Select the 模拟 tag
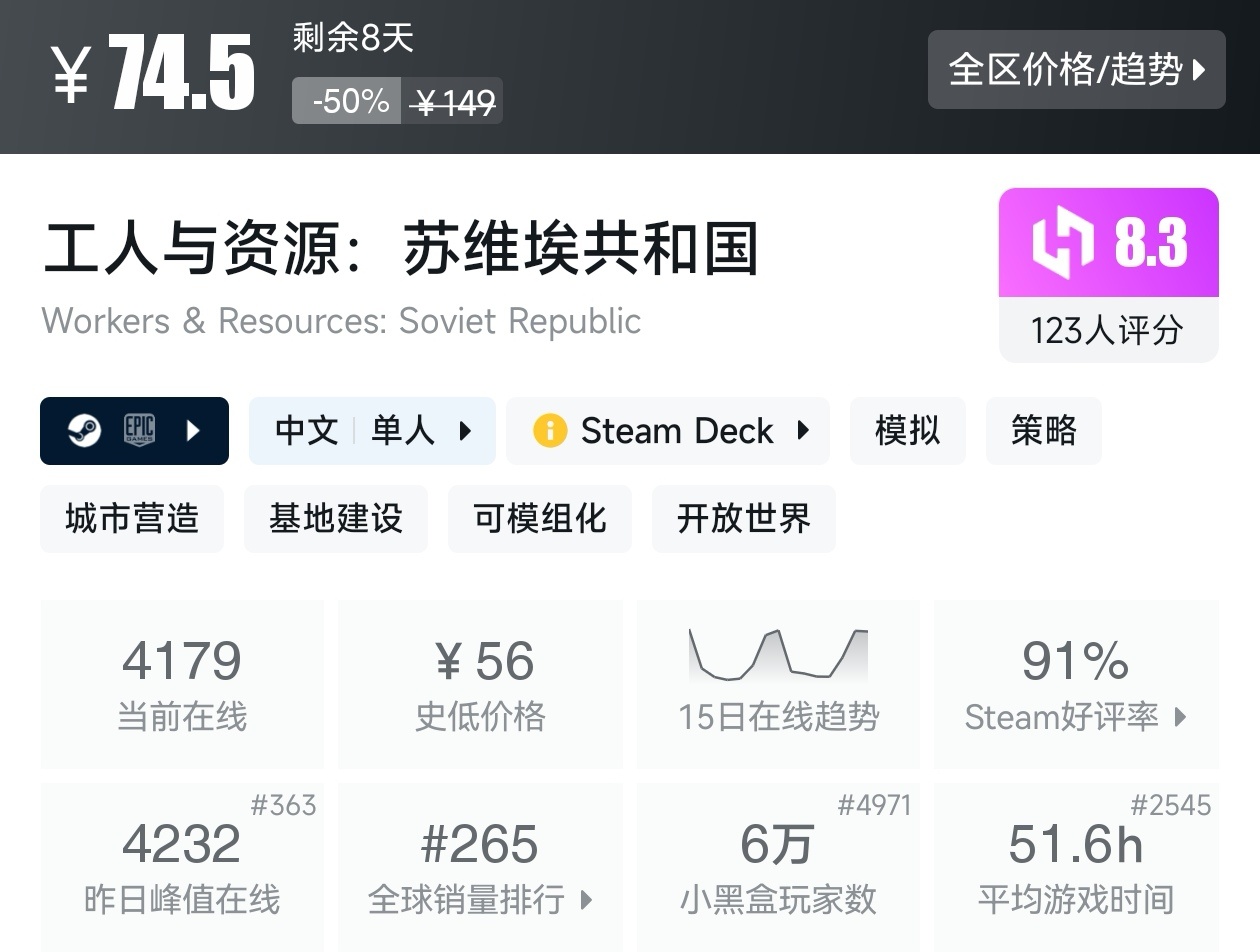 [908, 431]
